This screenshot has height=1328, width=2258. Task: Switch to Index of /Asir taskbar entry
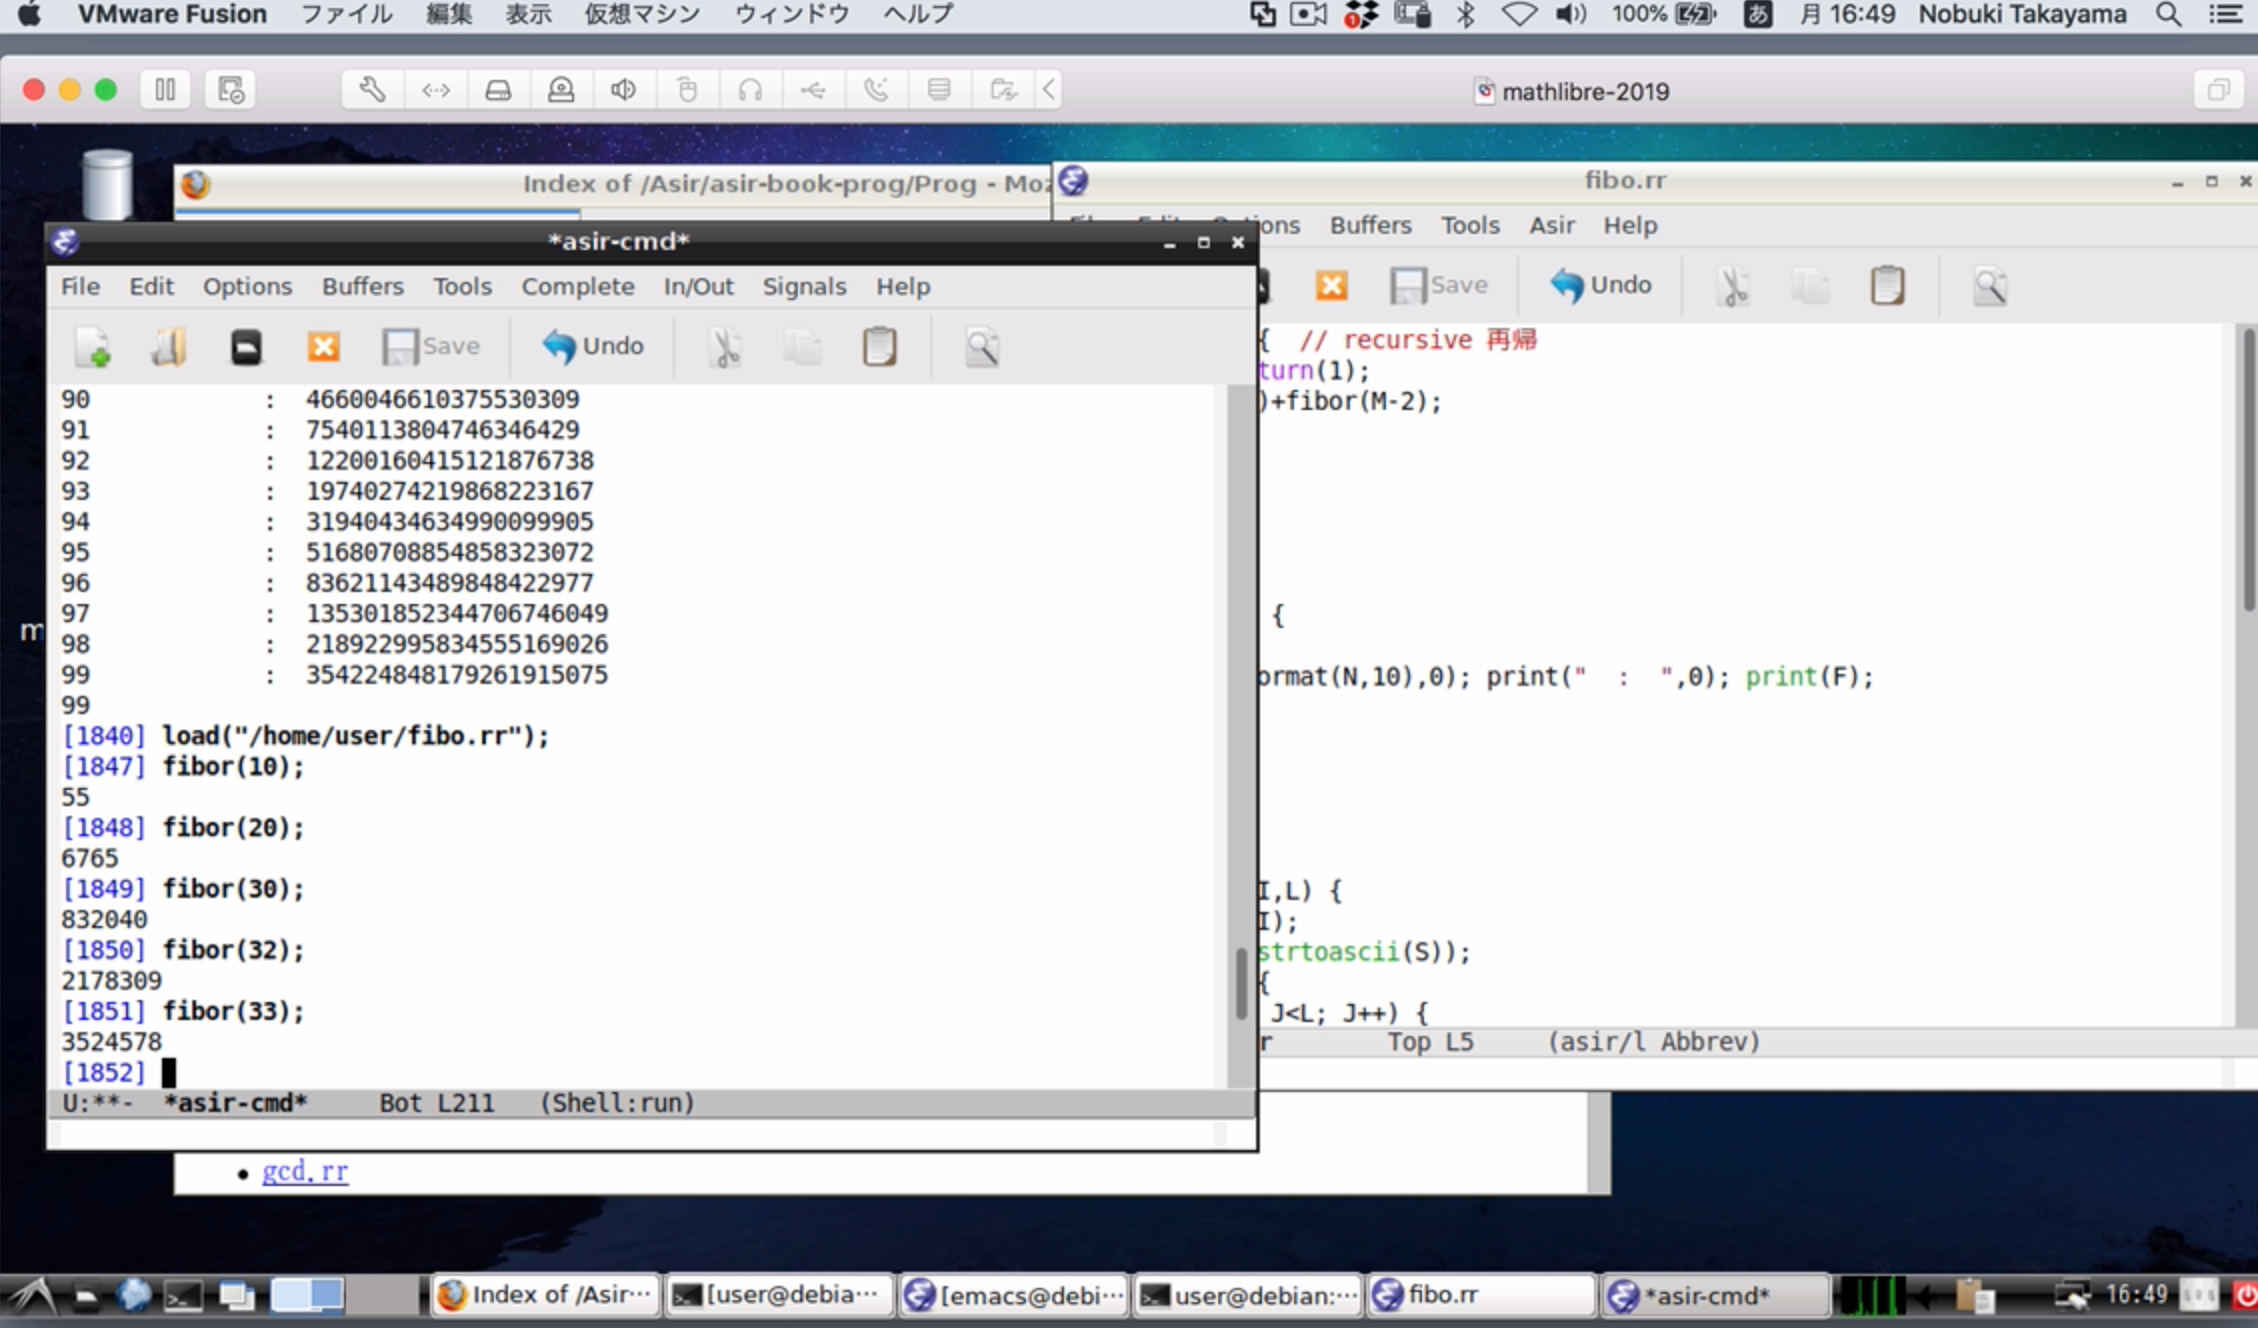(546, 1295)
